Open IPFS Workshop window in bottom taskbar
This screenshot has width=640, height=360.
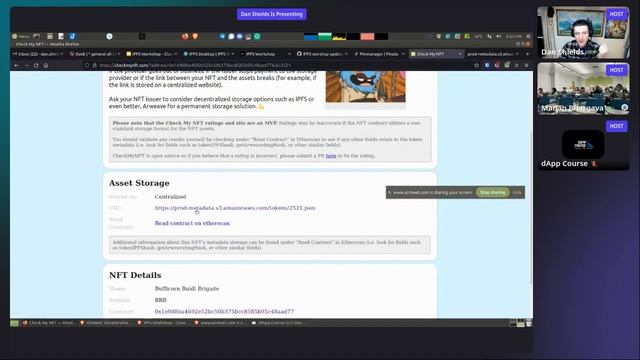coord(162,323)
